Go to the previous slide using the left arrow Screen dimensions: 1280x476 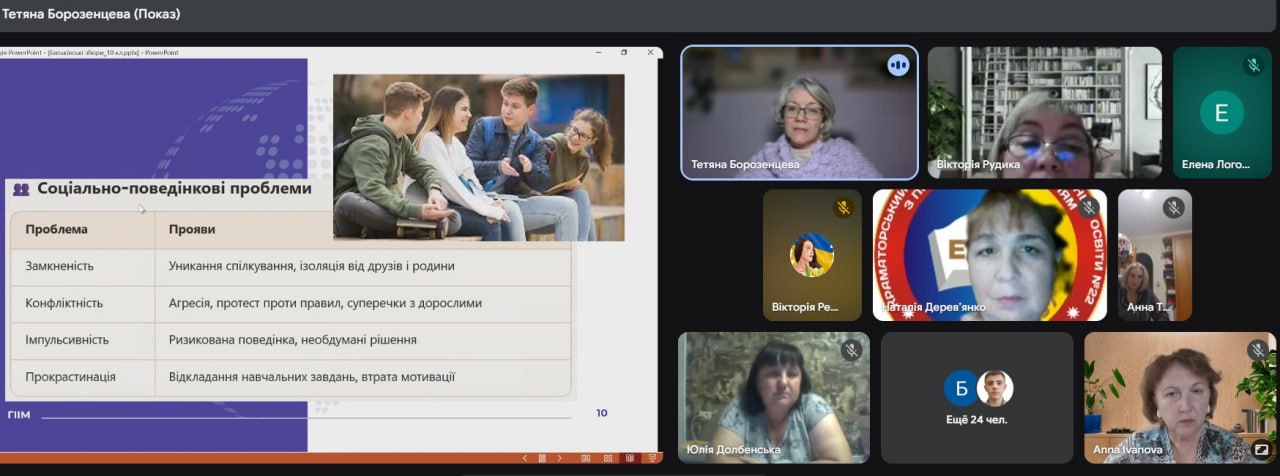tap(524, 458)
